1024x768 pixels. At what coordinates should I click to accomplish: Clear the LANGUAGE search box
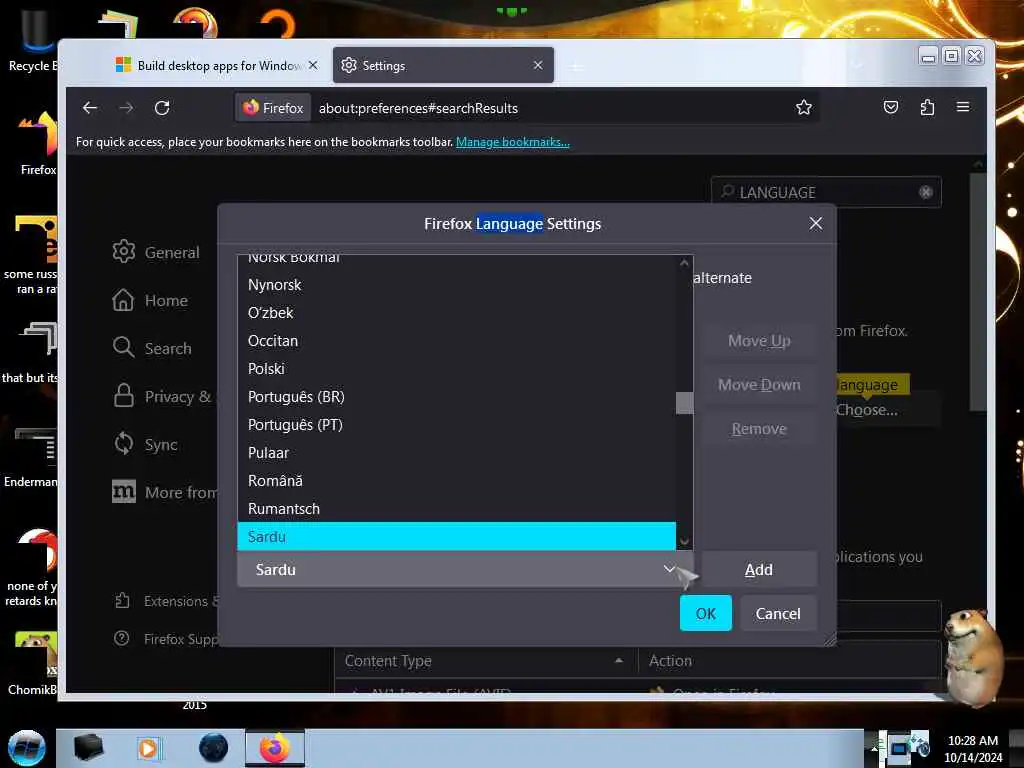click(925, 192)
